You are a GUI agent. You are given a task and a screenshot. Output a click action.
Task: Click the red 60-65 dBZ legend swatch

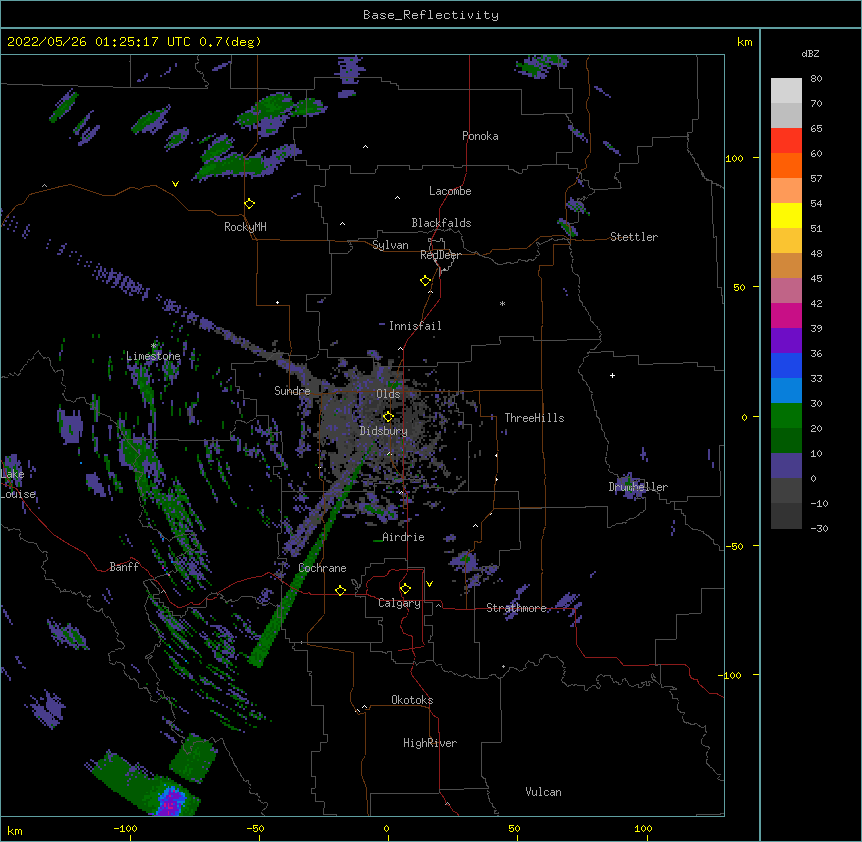(x=786, y=141)
